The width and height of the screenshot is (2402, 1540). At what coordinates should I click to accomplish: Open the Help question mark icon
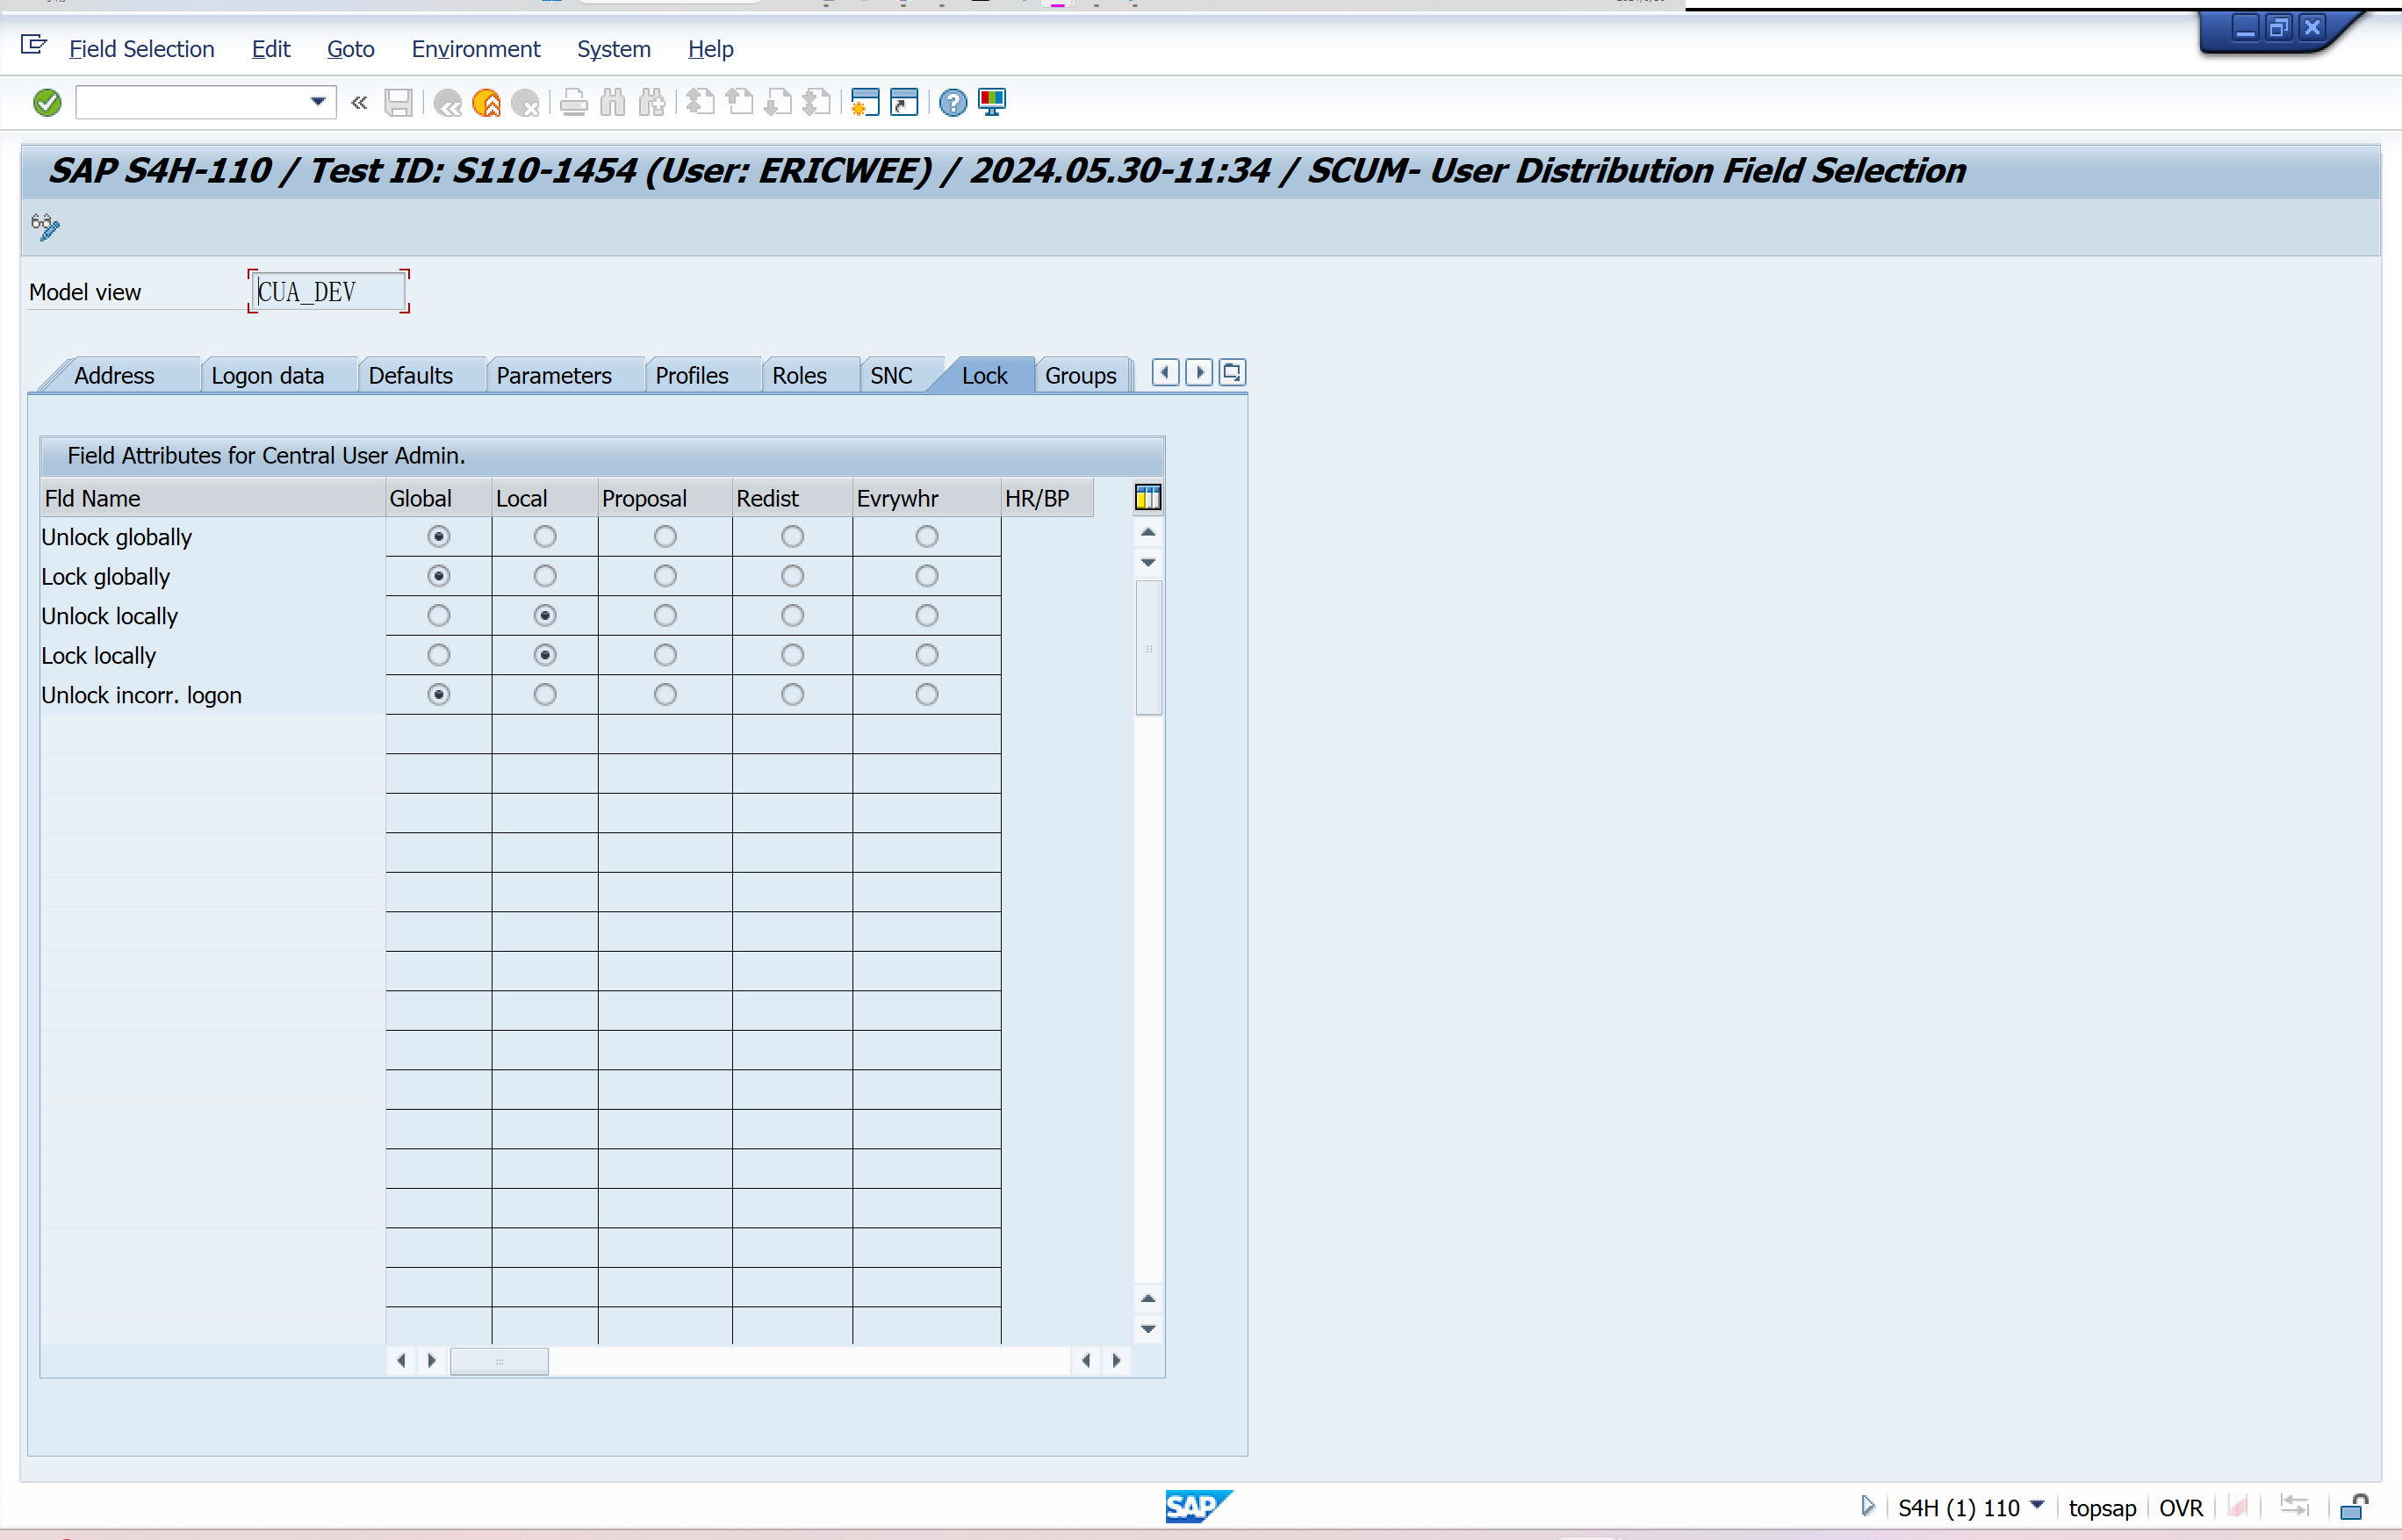(953, 102)
